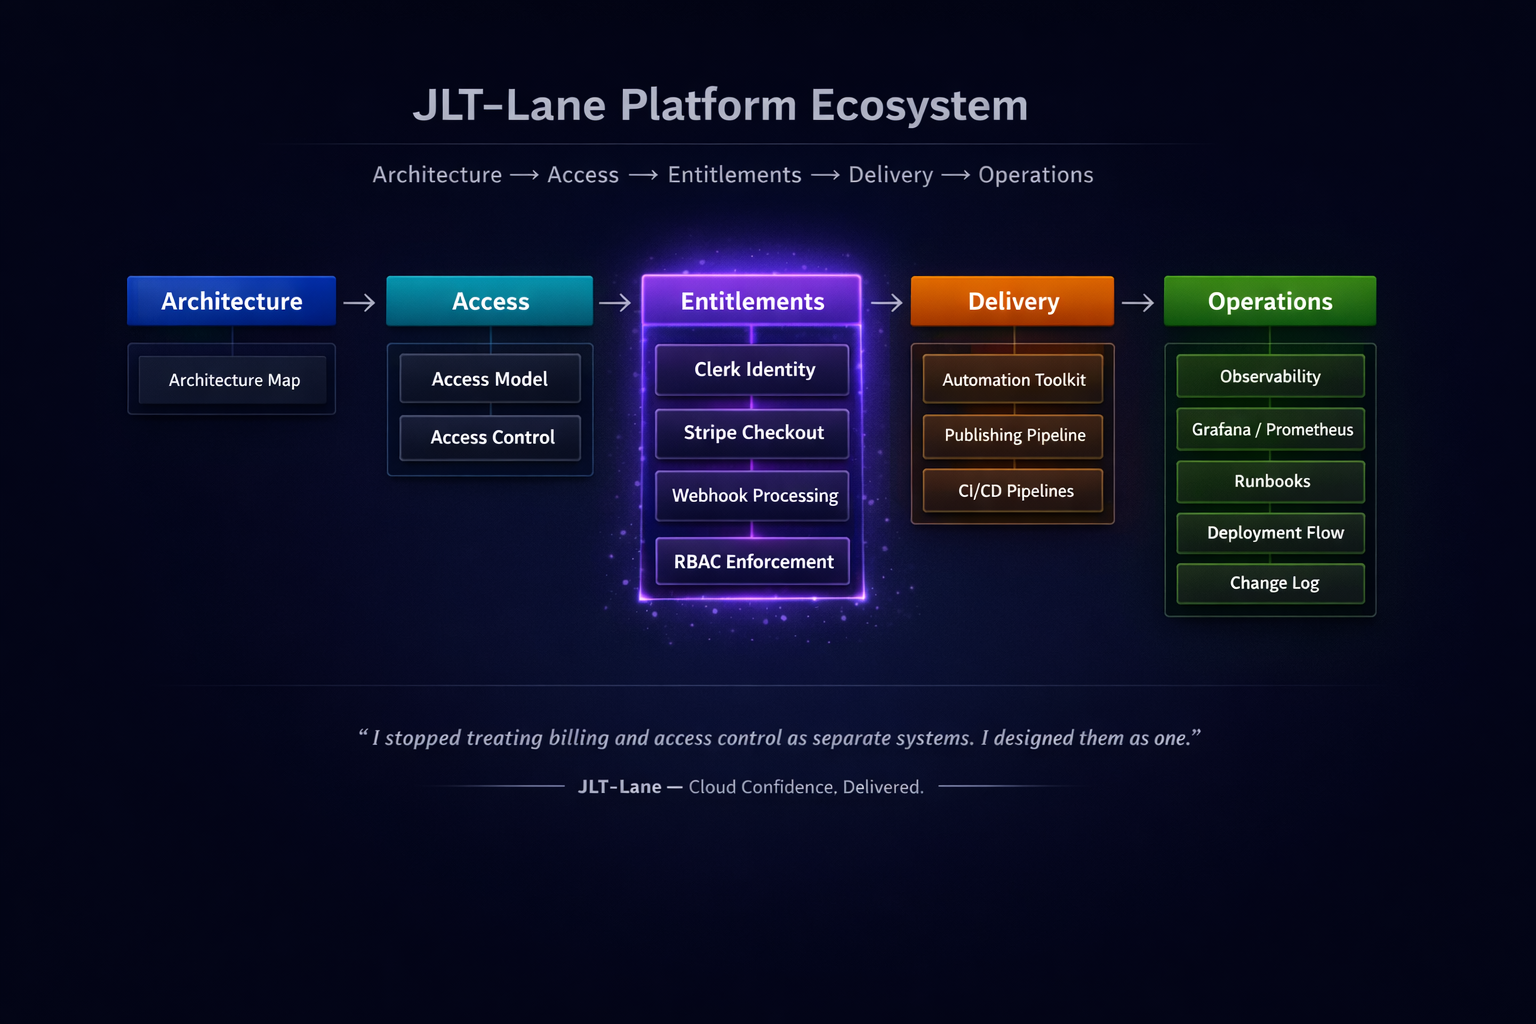Open the Architecture Map node

[x=234, y=380]
